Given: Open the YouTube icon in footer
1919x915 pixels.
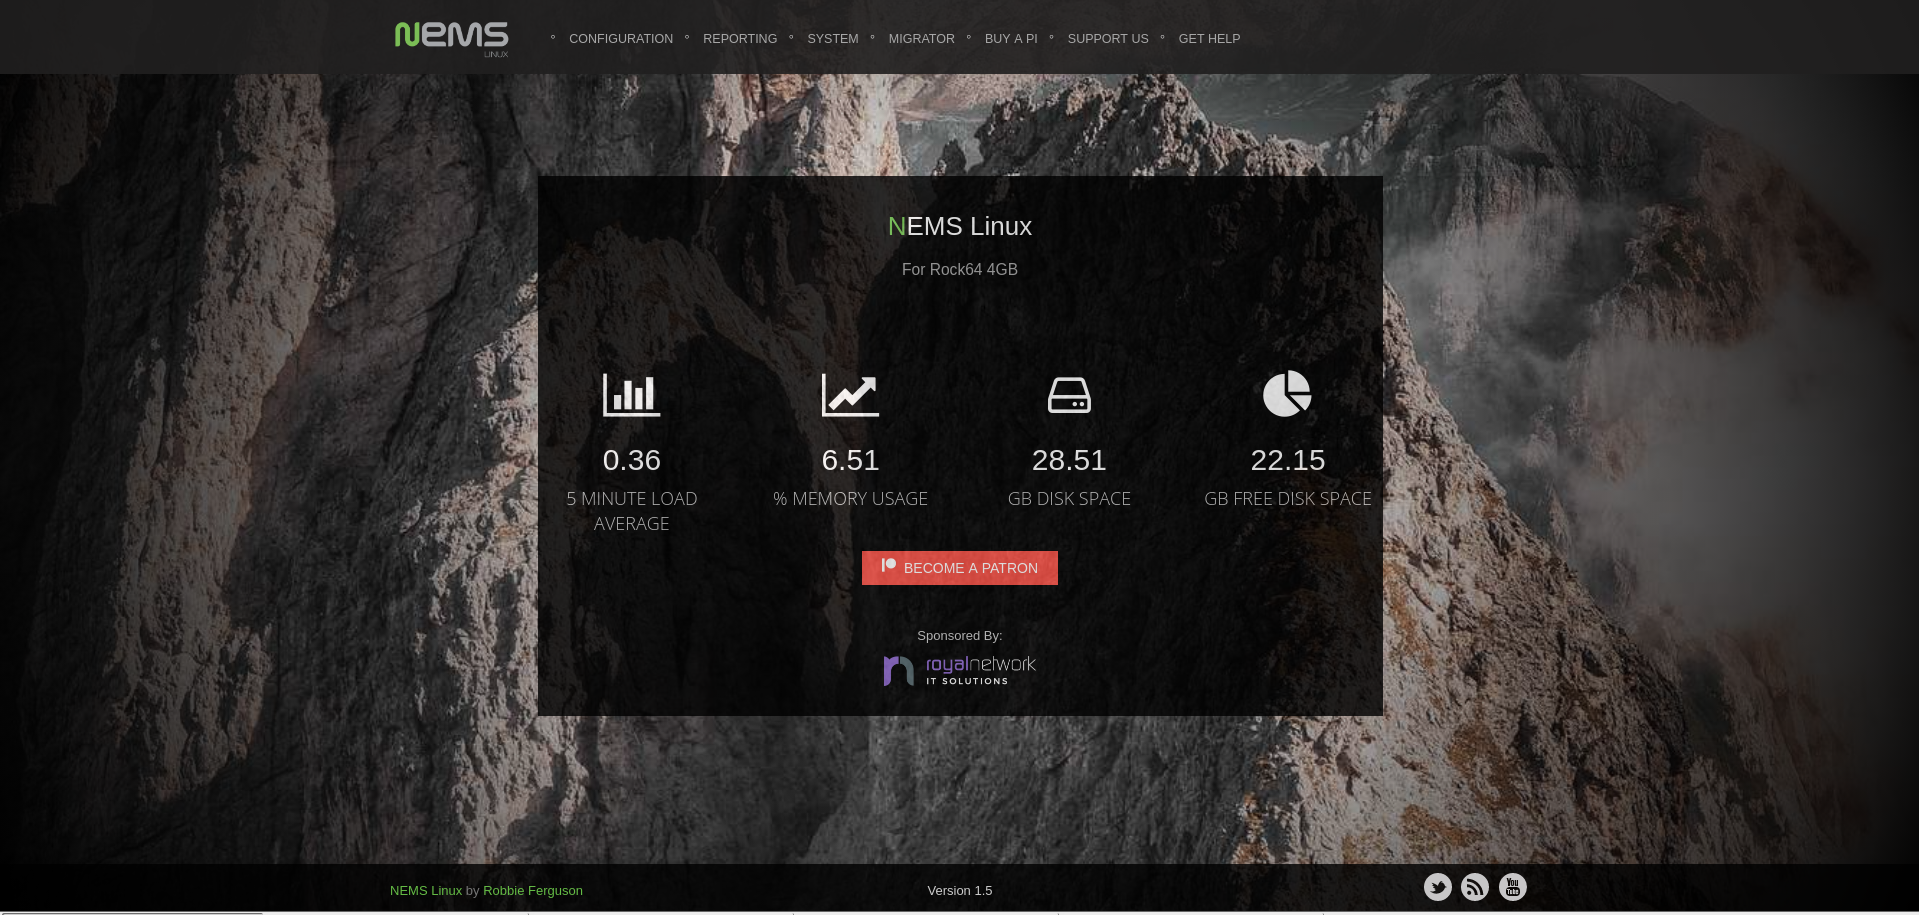Looking at the screenshot, I should 1513,887.
